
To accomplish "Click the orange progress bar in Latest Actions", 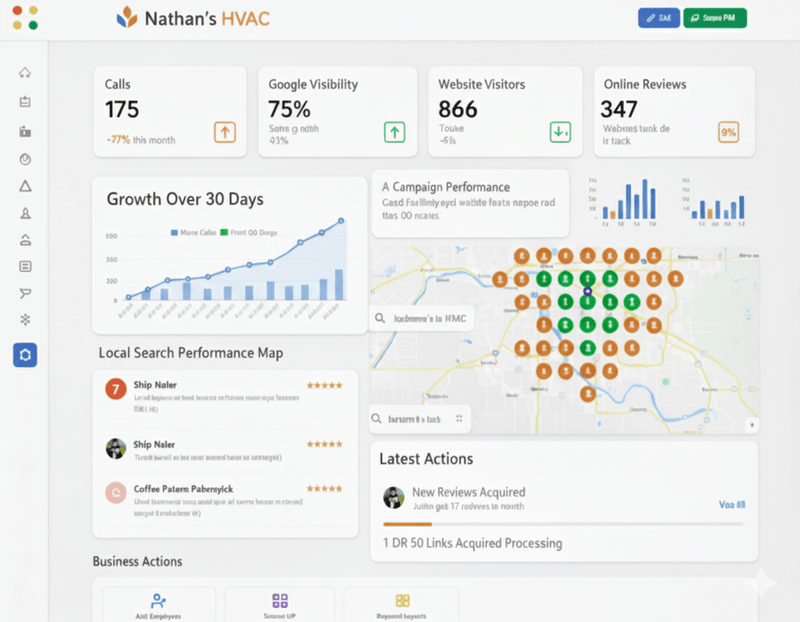I will pos(407,524).
